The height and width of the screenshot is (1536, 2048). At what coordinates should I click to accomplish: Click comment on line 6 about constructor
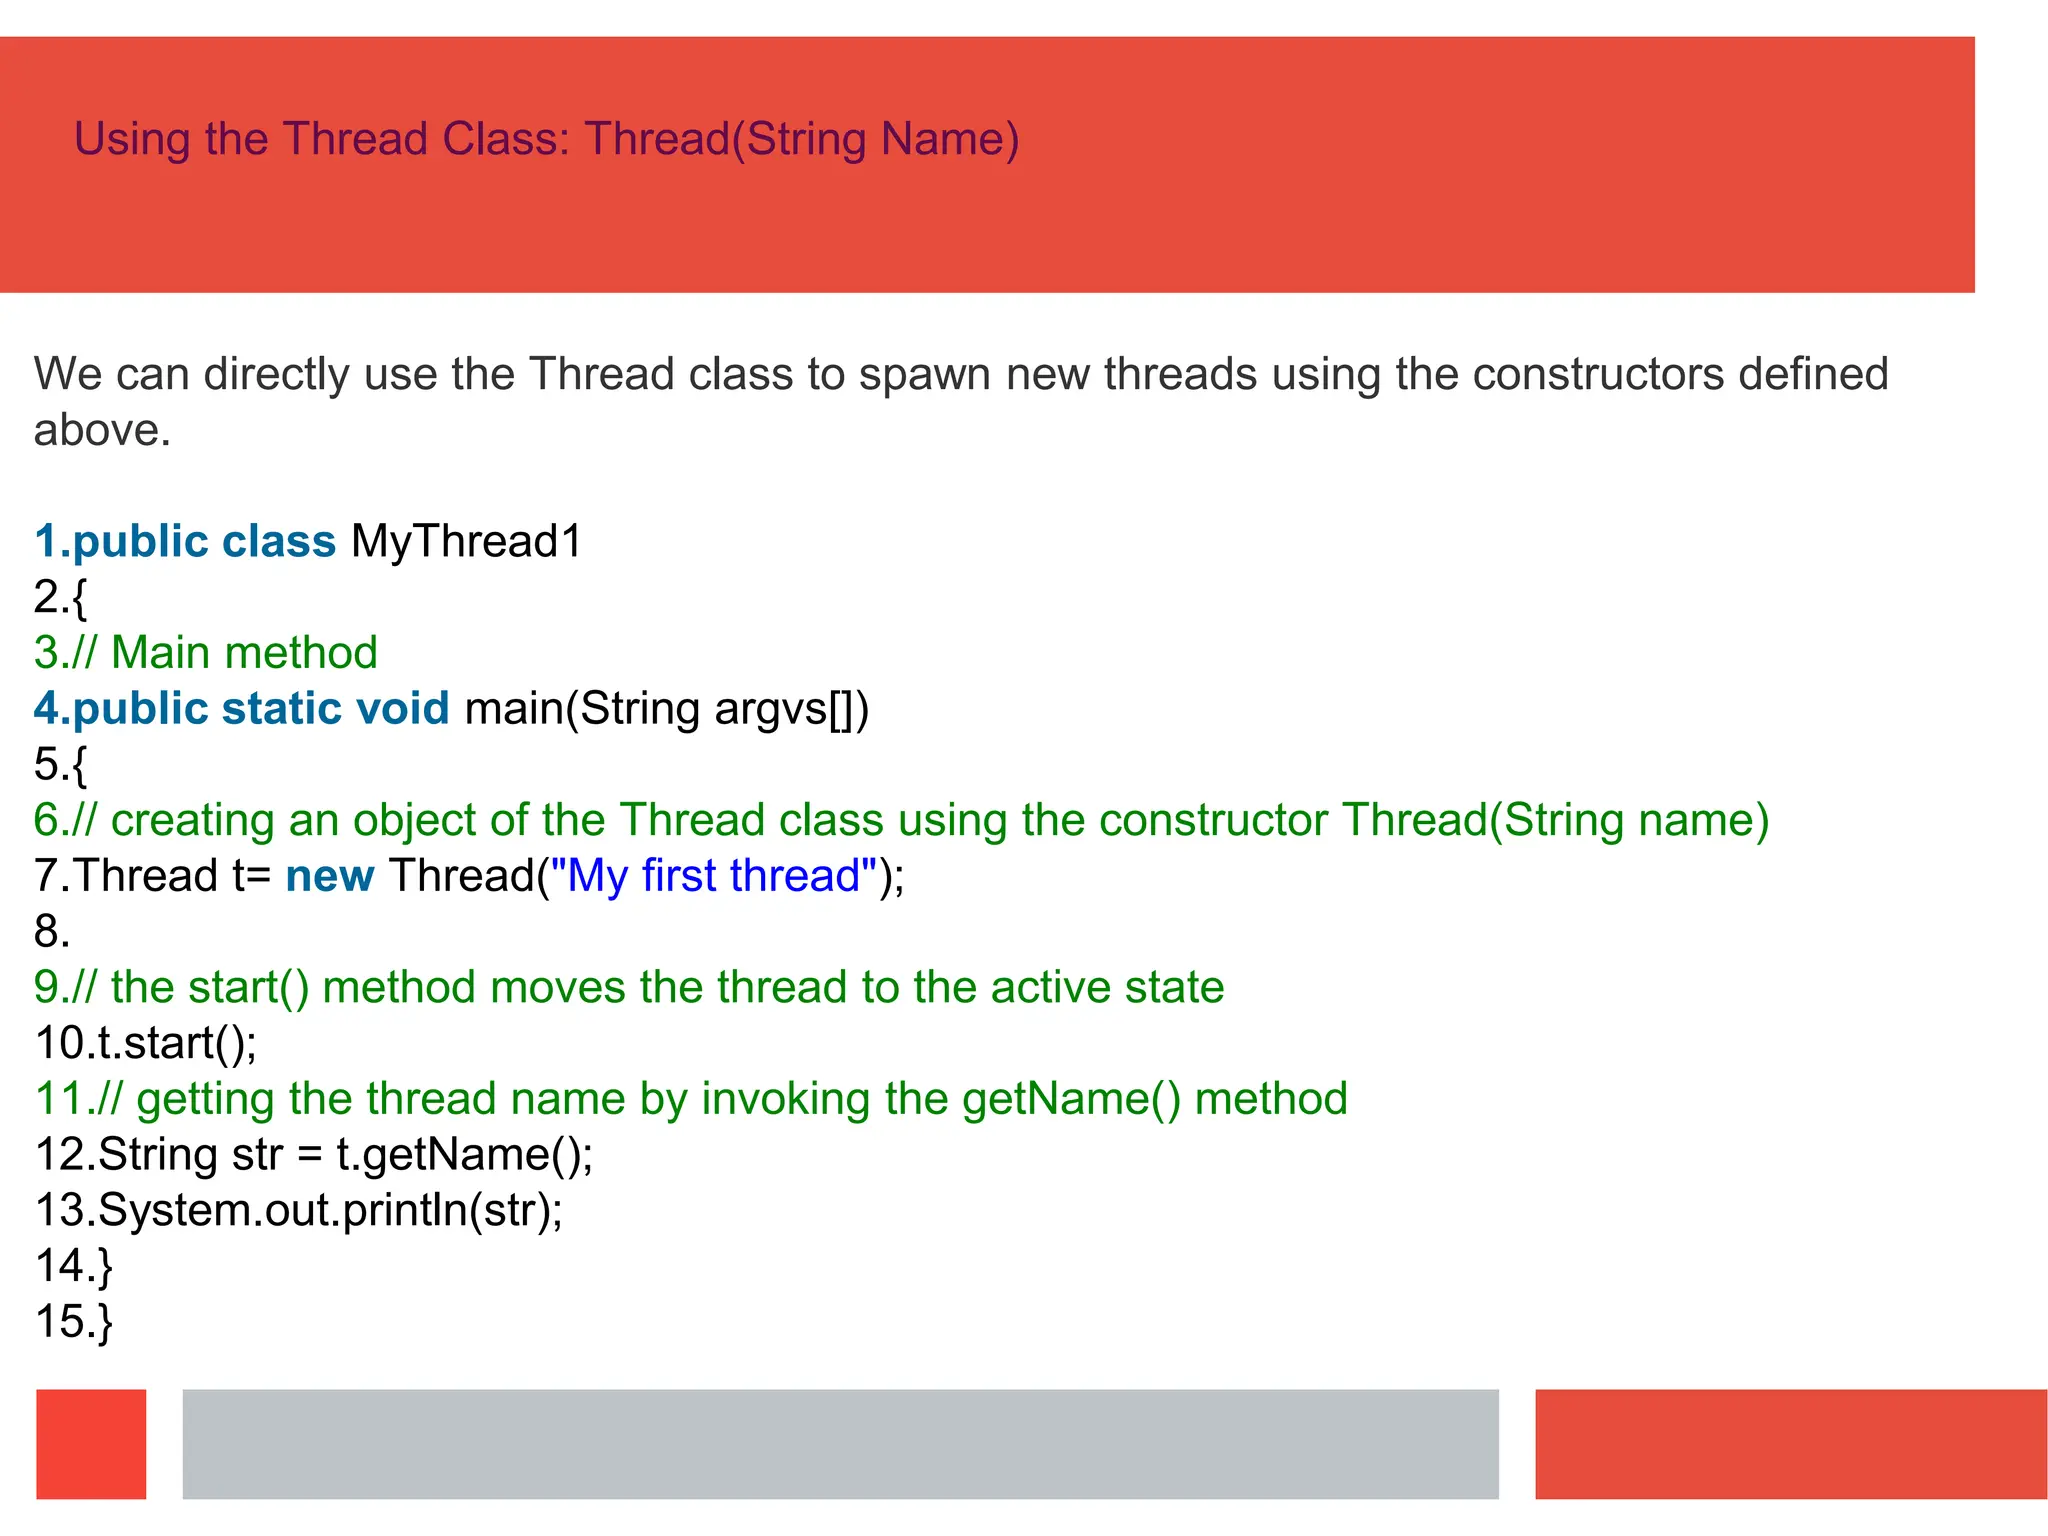point(901,821)
